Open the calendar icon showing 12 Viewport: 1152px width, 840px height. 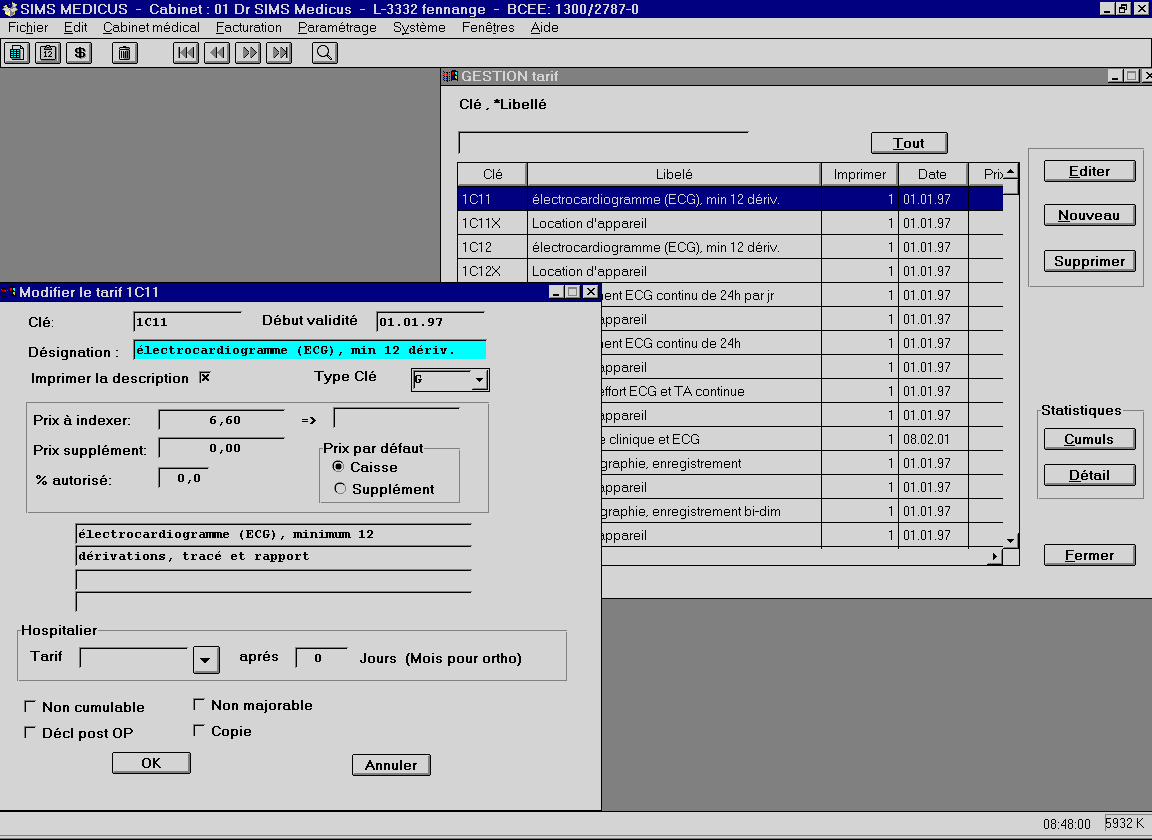48,53
